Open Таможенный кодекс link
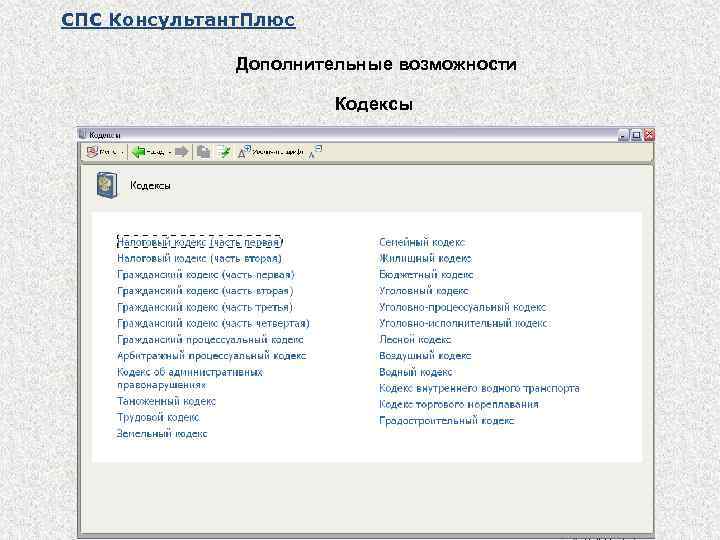 (166, 401)
